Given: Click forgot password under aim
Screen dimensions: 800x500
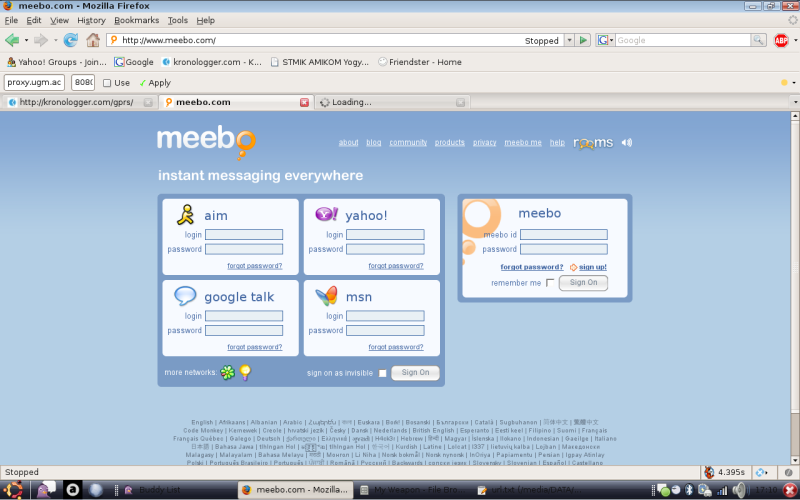Looking at the screenshot, I should click(x=255, y=266).
